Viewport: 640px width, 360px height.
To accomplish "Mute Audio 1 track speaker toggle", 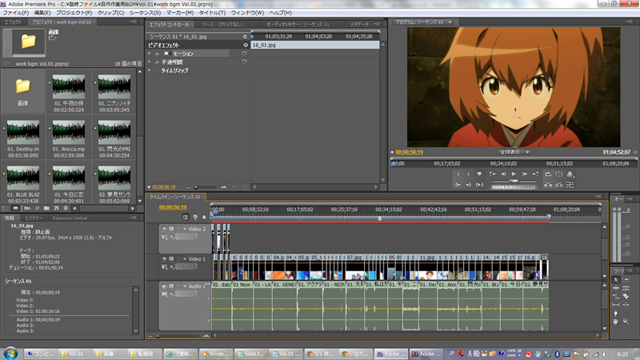I will click(x=164, y=286).
